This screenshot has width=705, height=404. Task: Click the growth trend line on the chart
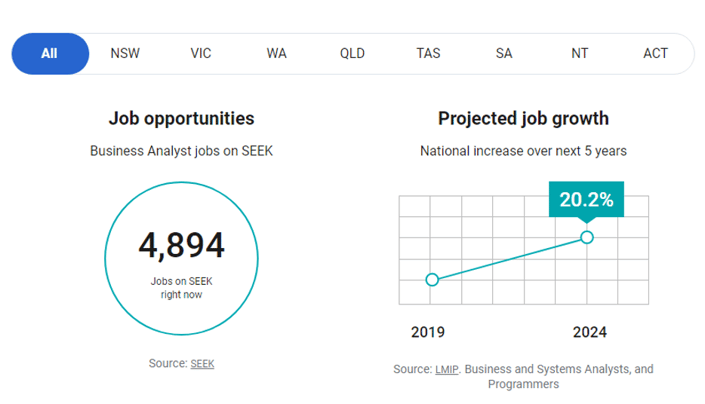tap(509, 258)
